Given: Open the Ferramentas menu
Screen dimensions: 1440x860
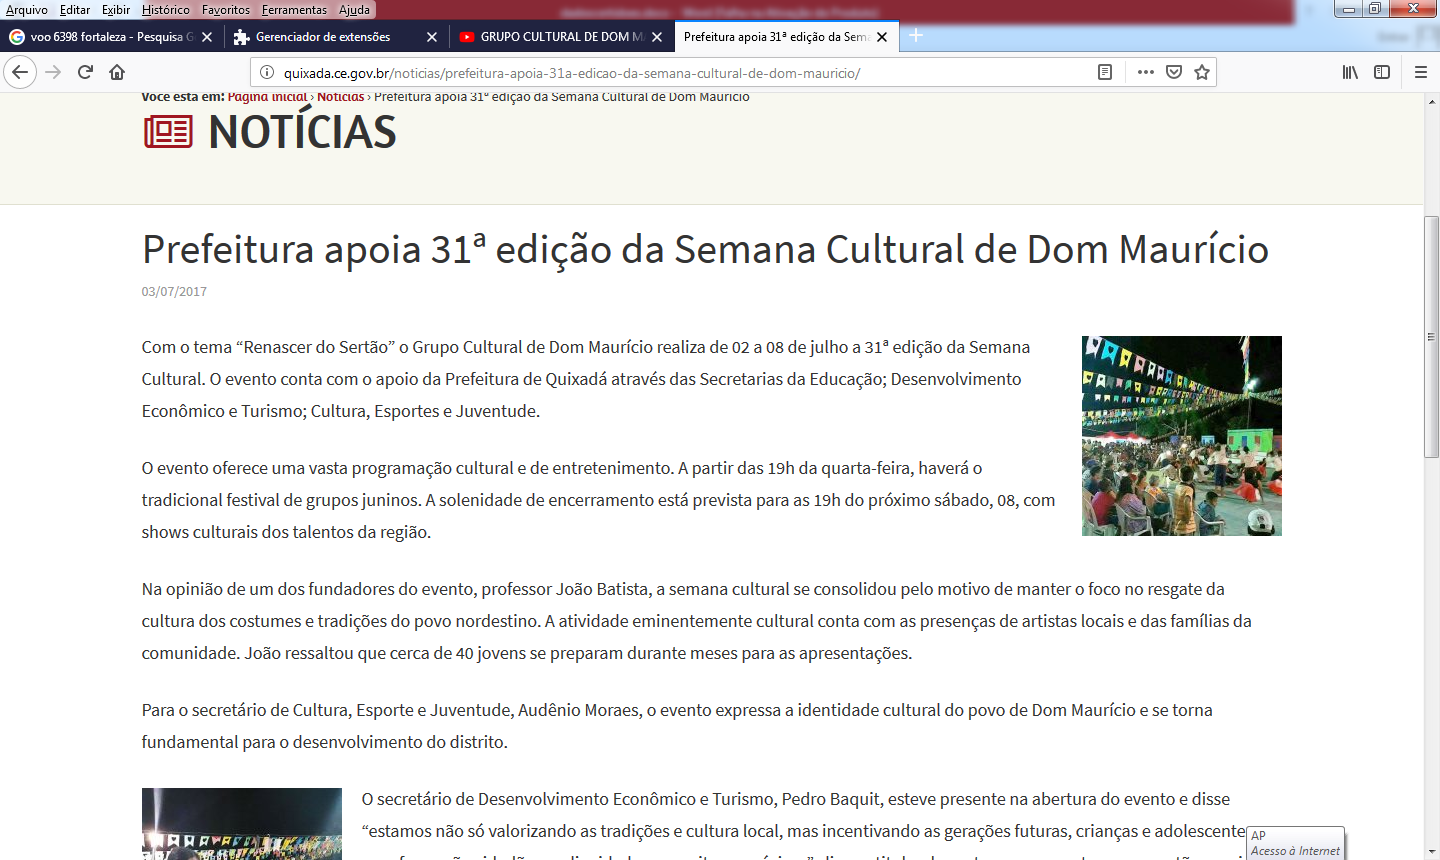Looking at the screenshot, I should (294, 9).
